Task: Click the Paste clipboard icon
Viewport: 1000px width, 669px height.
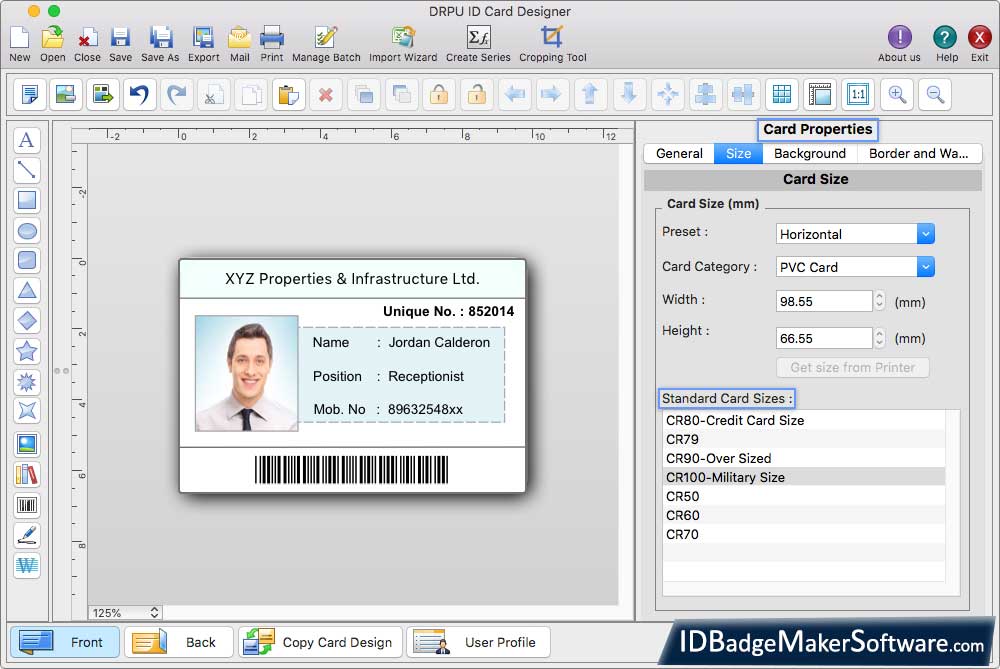Action: [x=288, y=95]
